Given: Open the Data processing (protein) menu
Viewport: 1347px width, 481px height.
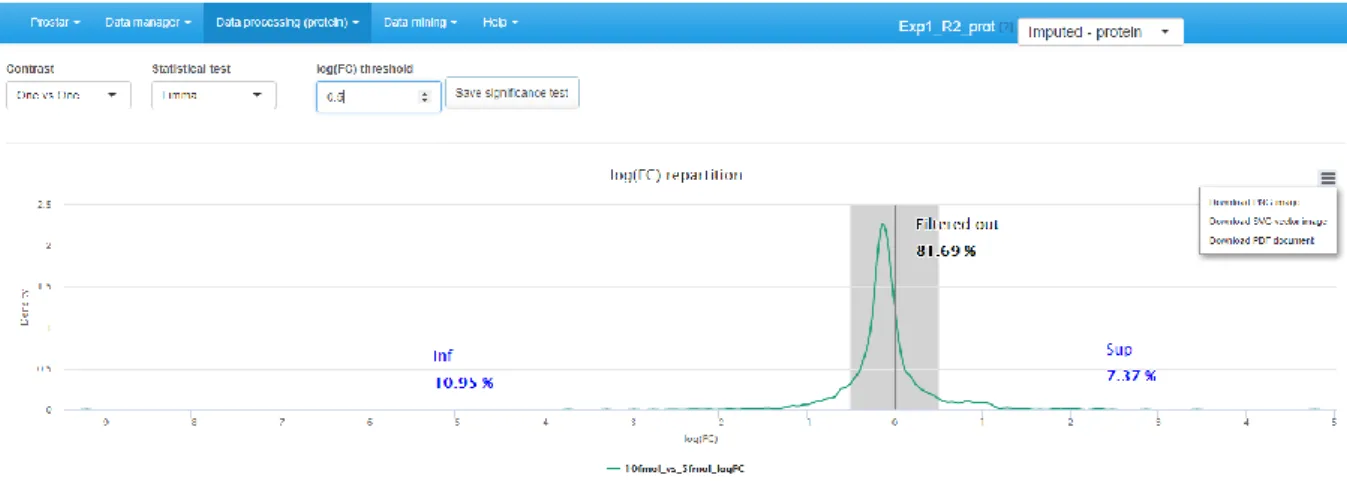Looking at the screenshot, I should (287, 21).
